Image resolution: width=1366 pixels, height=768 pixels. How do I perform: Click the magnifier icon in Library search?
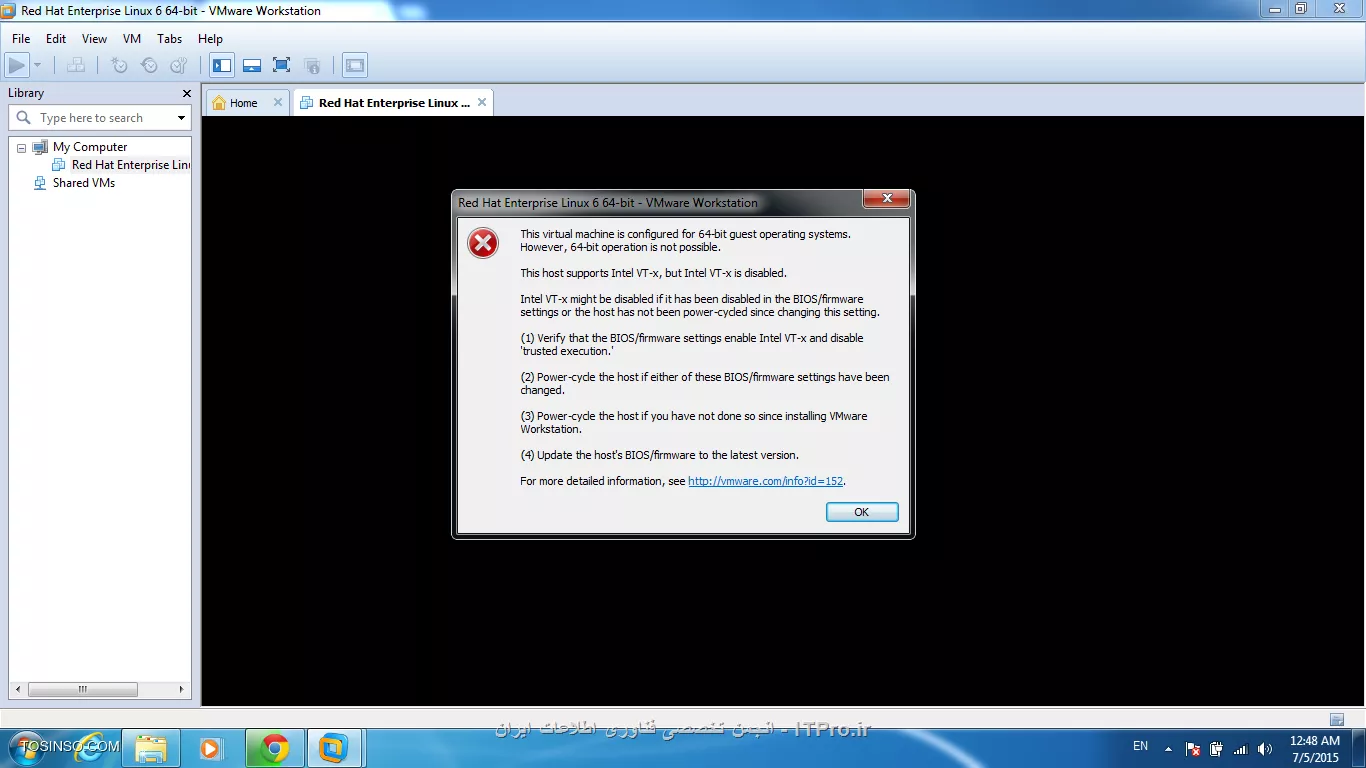(24, 118)
